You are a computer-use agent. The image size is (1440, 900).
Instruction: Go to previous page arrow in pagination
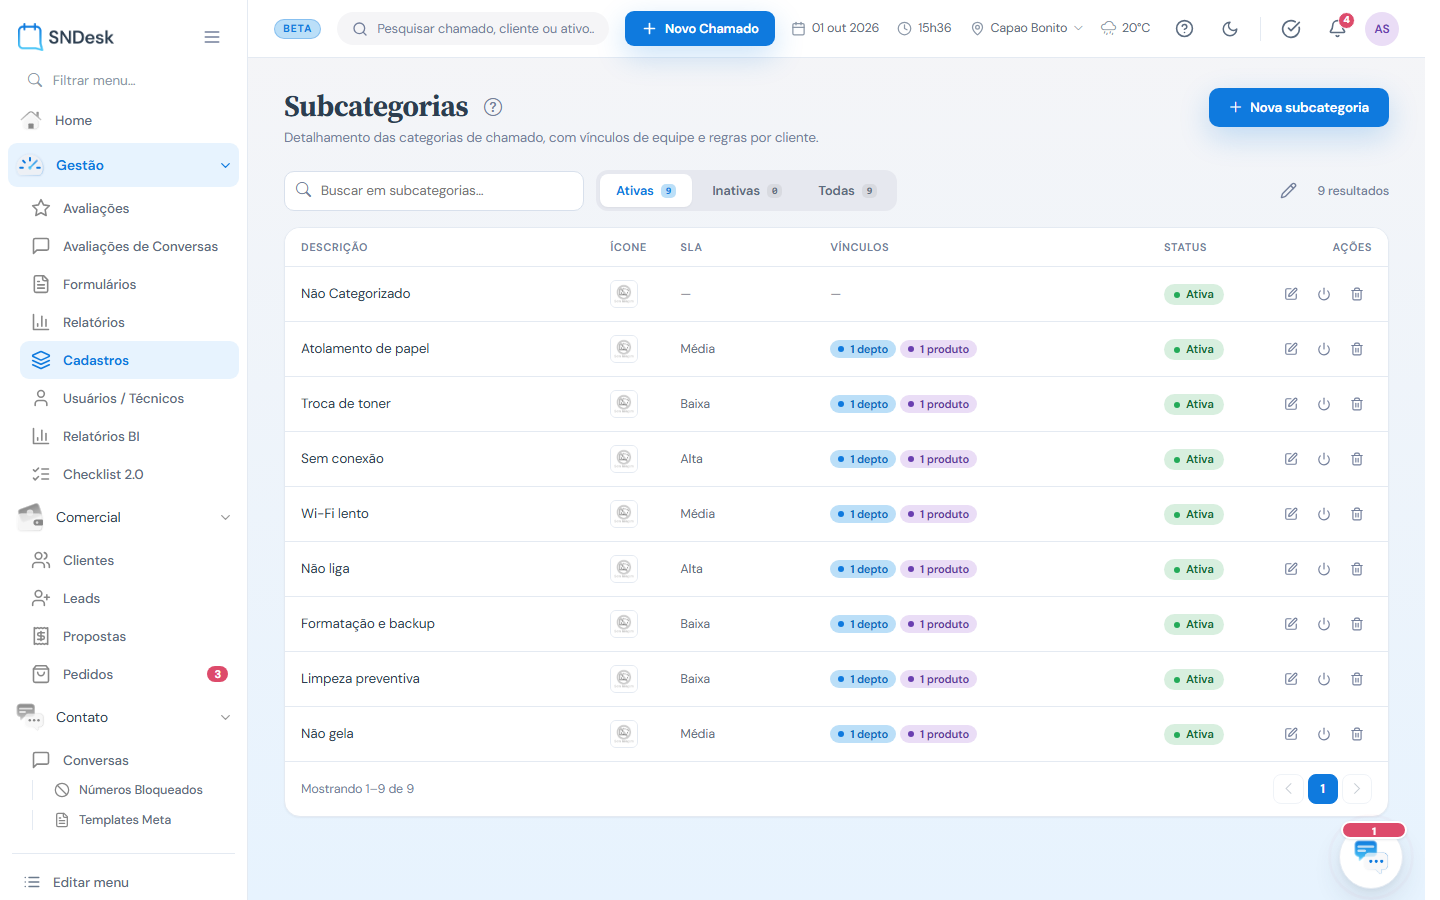coord(1288,789)
